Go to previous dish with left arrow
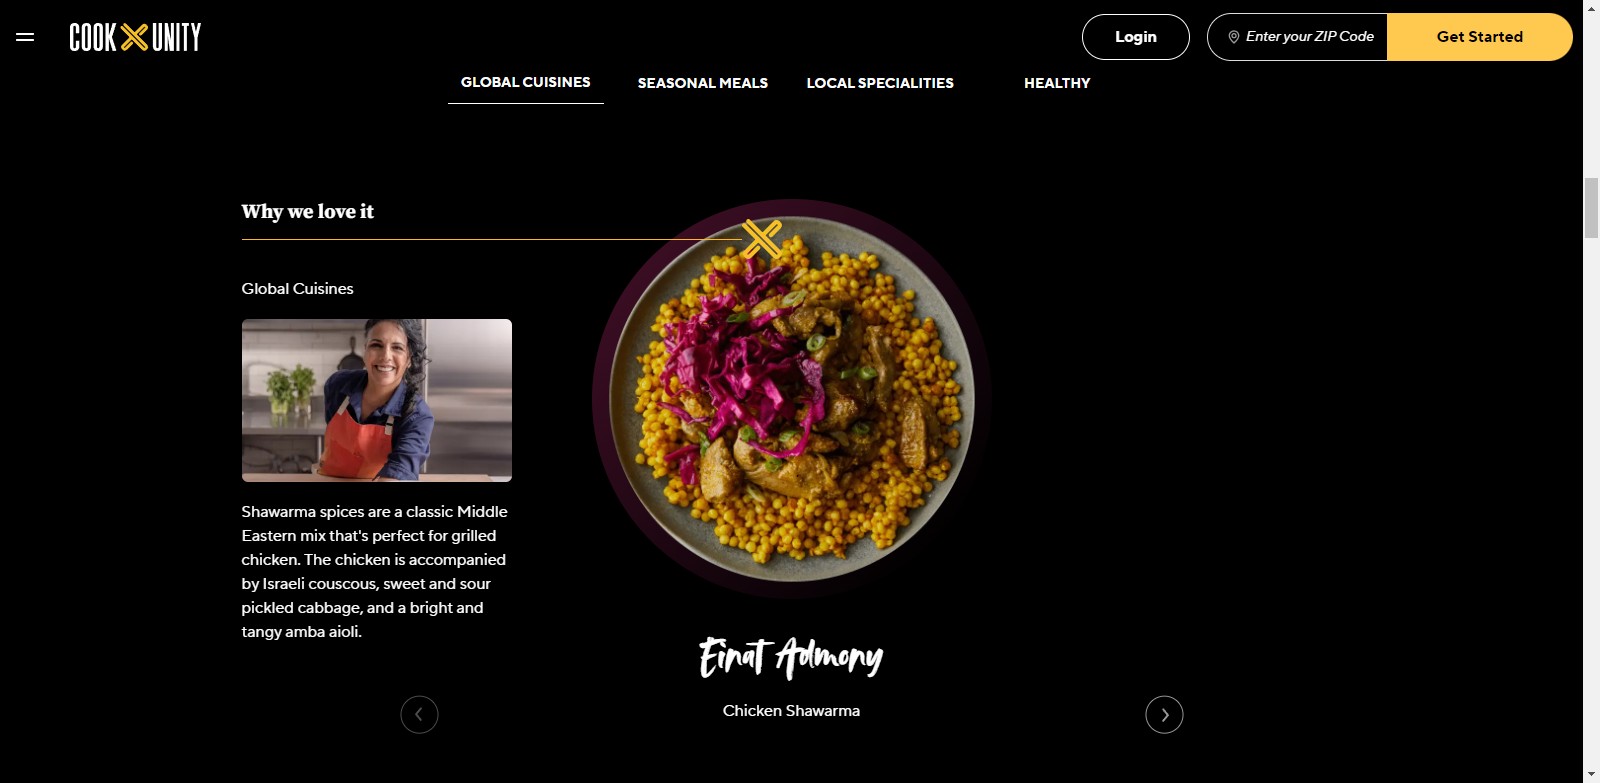The height and width of the screenshot is (783, 1600). [x=419, y=714]
